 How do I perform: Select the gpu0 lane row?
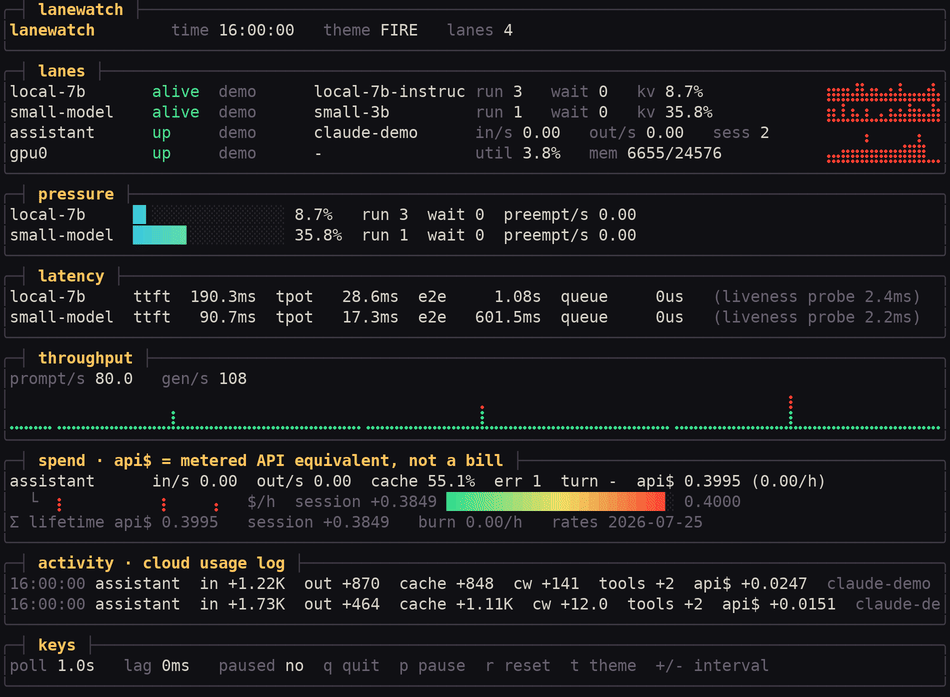(474, 153)
